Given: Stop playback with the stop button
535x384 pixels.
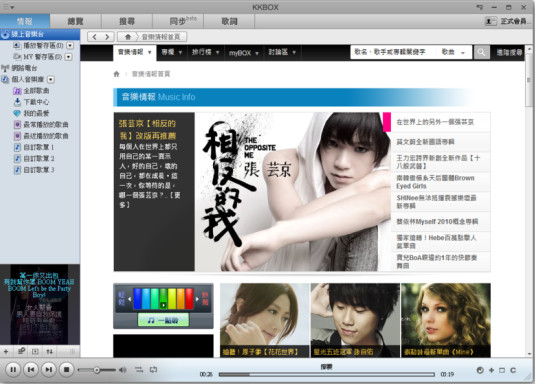Looking at the screenshot, I should click(67, 369).
